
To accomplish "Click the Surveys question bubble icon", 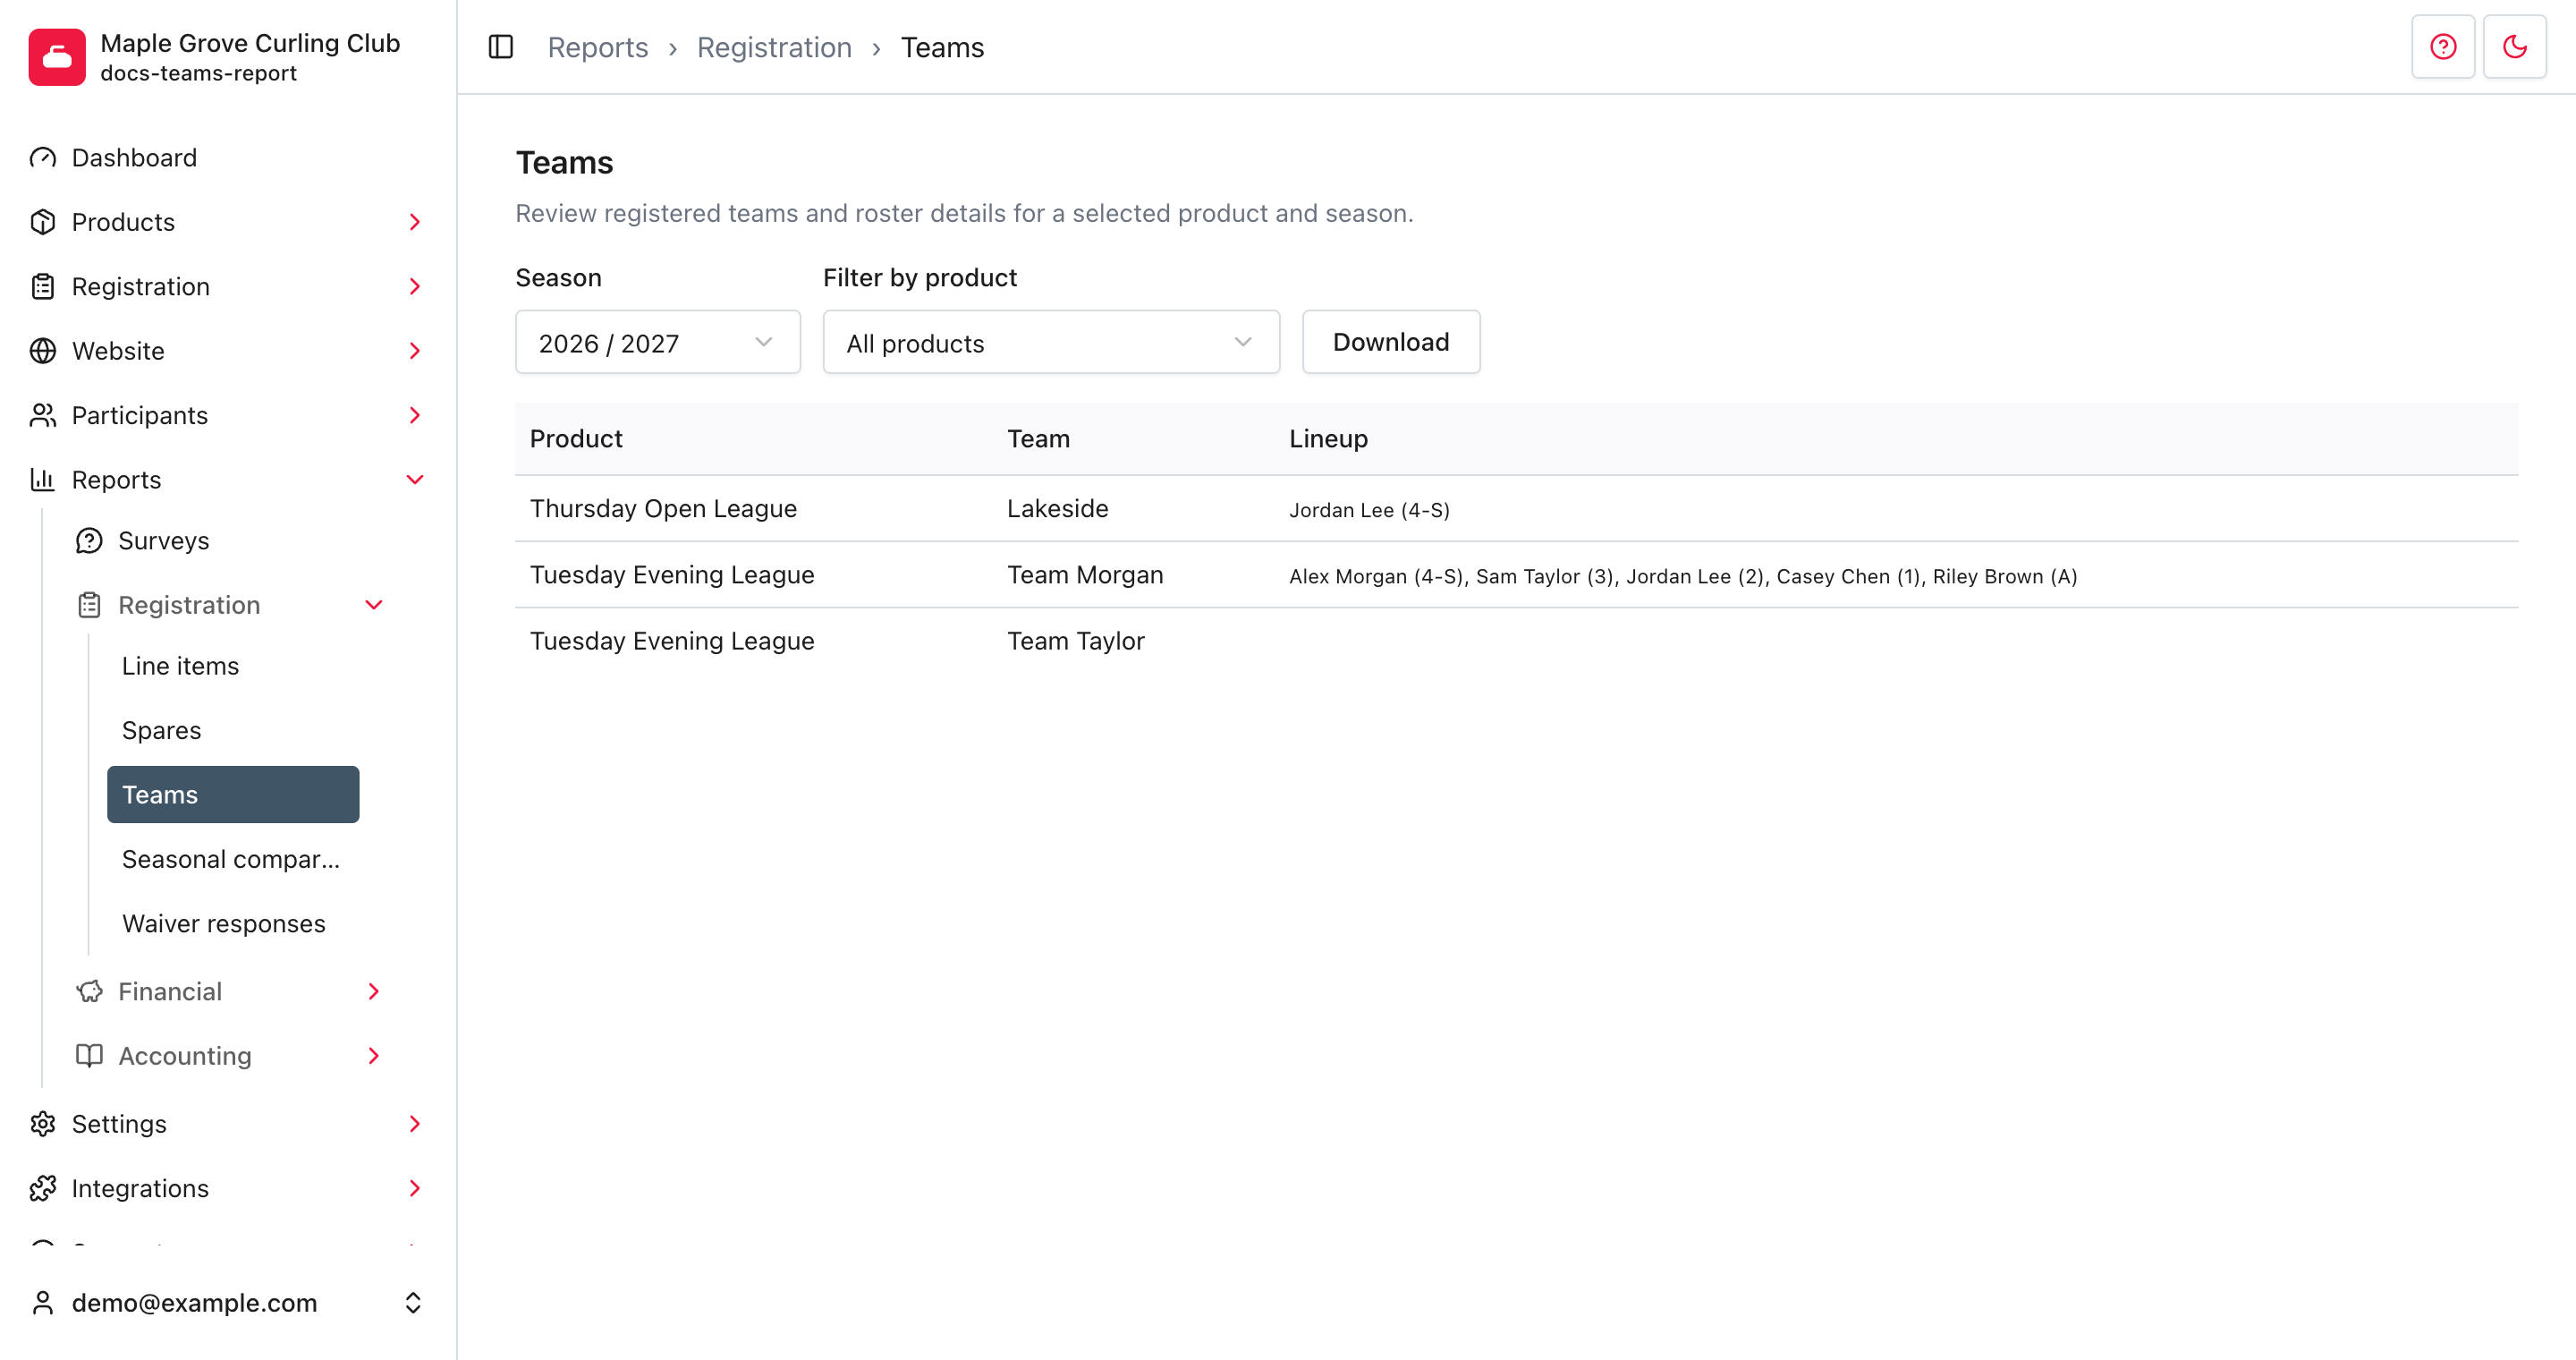I will point(89,541).
